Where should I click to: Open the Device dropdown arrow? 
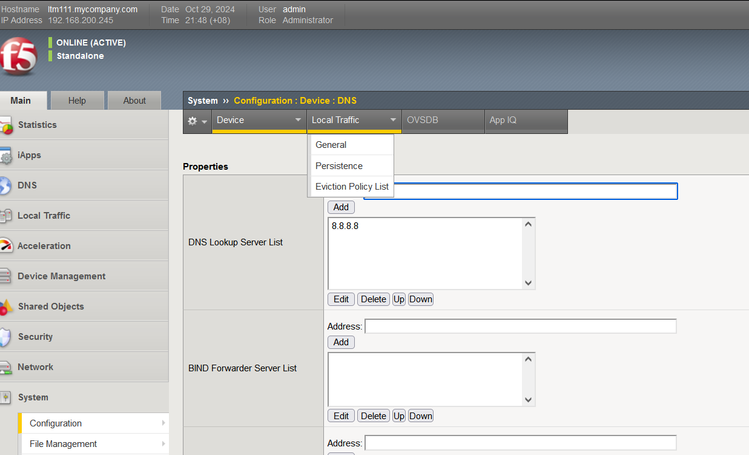point(298,120)
